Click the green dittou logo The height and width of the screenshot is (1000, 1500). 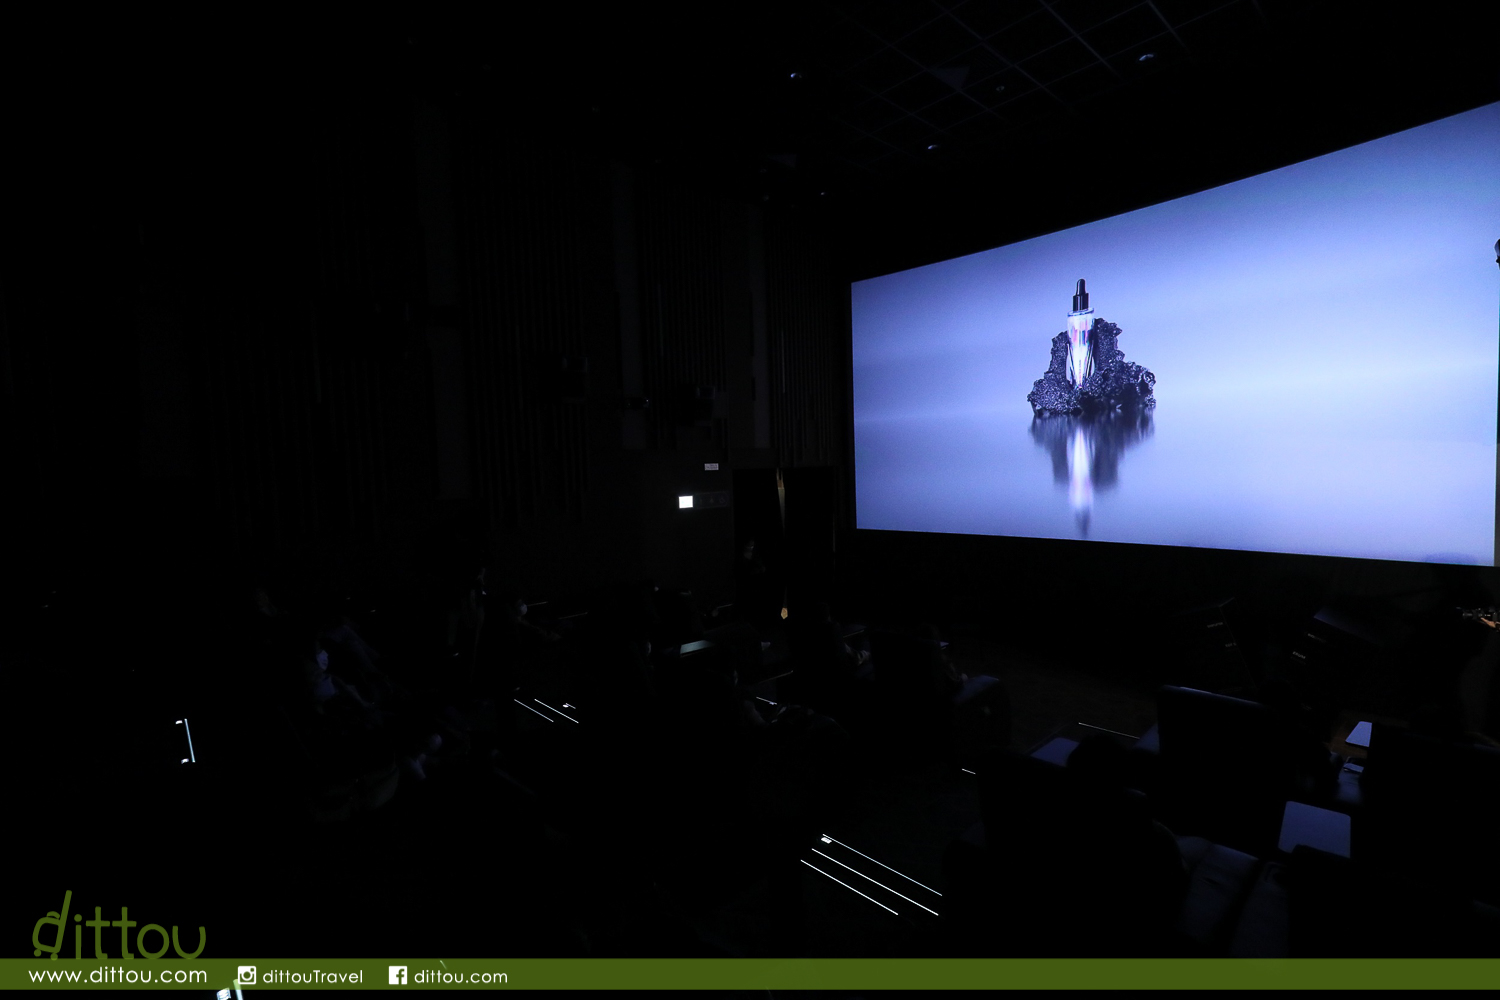[x=118, y=930]
